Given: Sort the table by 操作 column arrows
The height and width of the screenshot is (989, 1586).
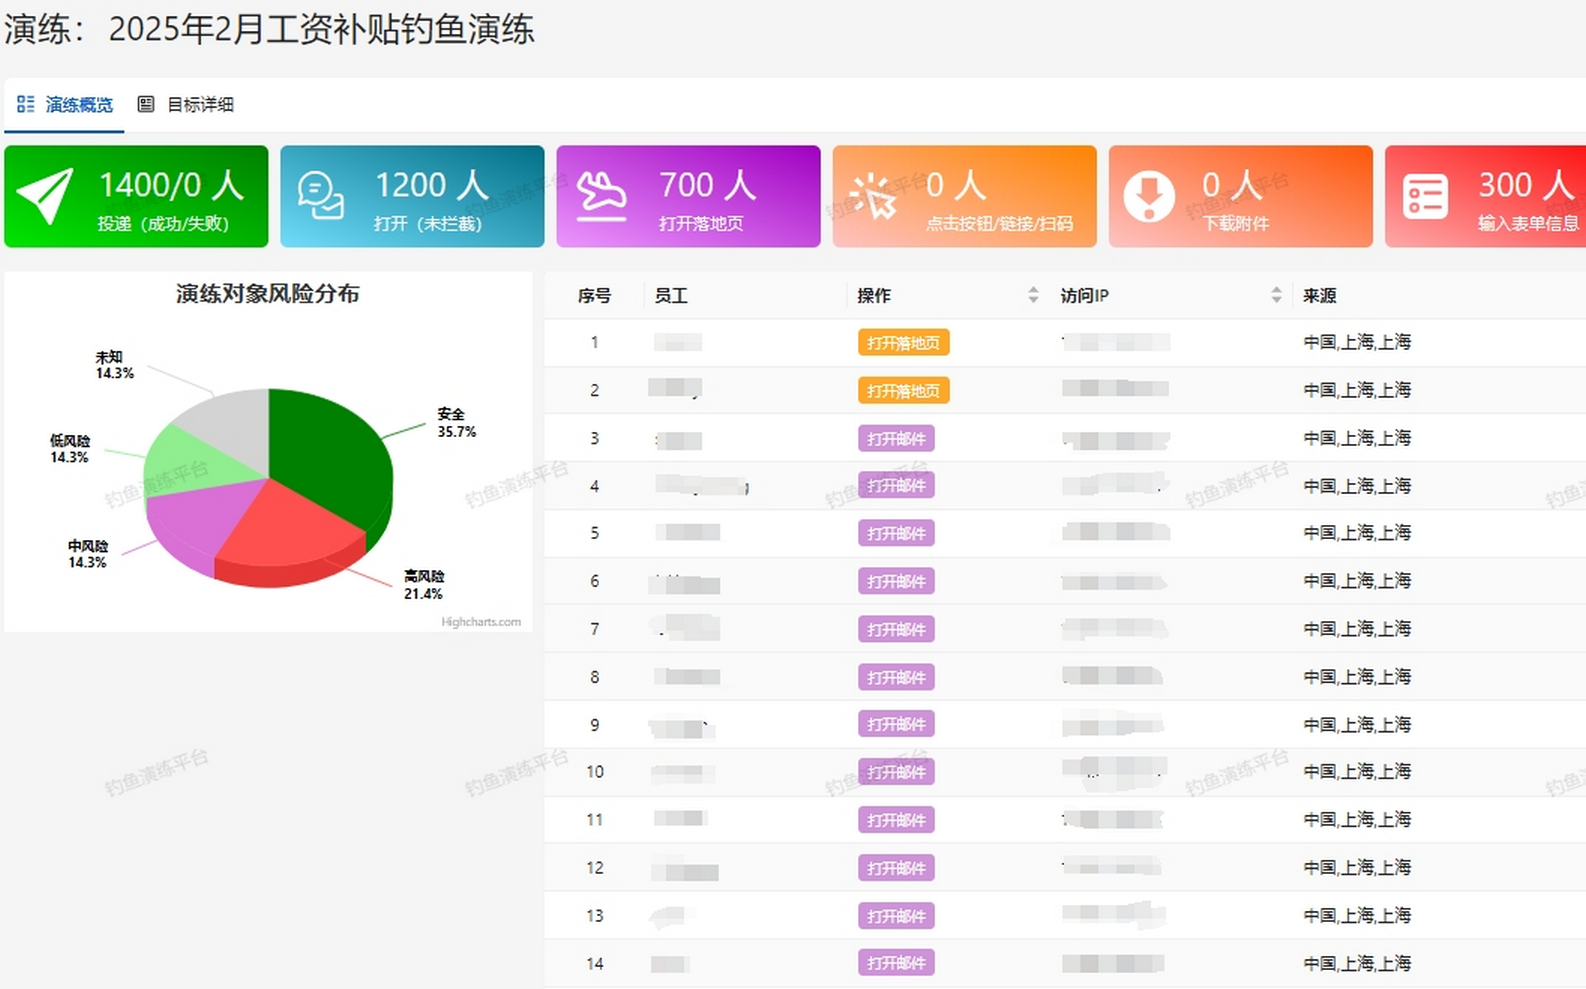Looking at the screenshot, I should 1033,295.
